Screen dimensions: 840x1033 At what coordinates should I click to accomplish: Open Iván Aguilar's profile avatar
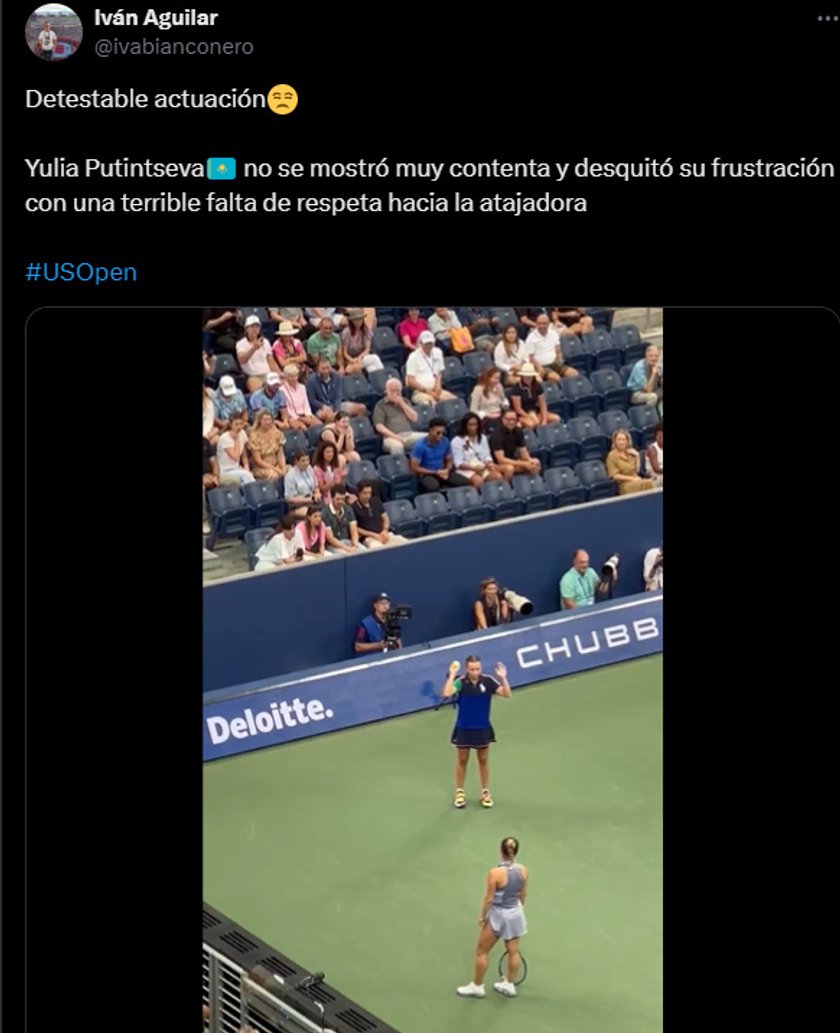point(53,32)
